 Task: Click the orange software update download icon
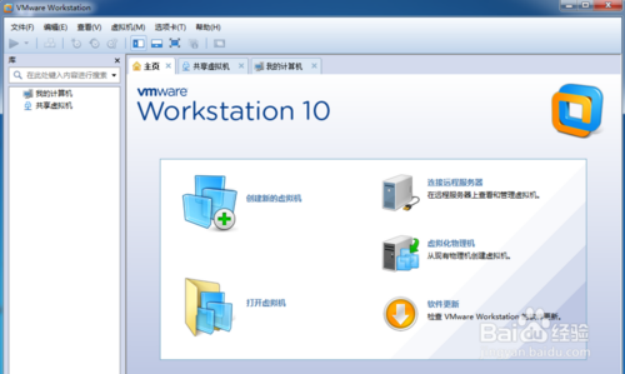click(x=400, y=313)
